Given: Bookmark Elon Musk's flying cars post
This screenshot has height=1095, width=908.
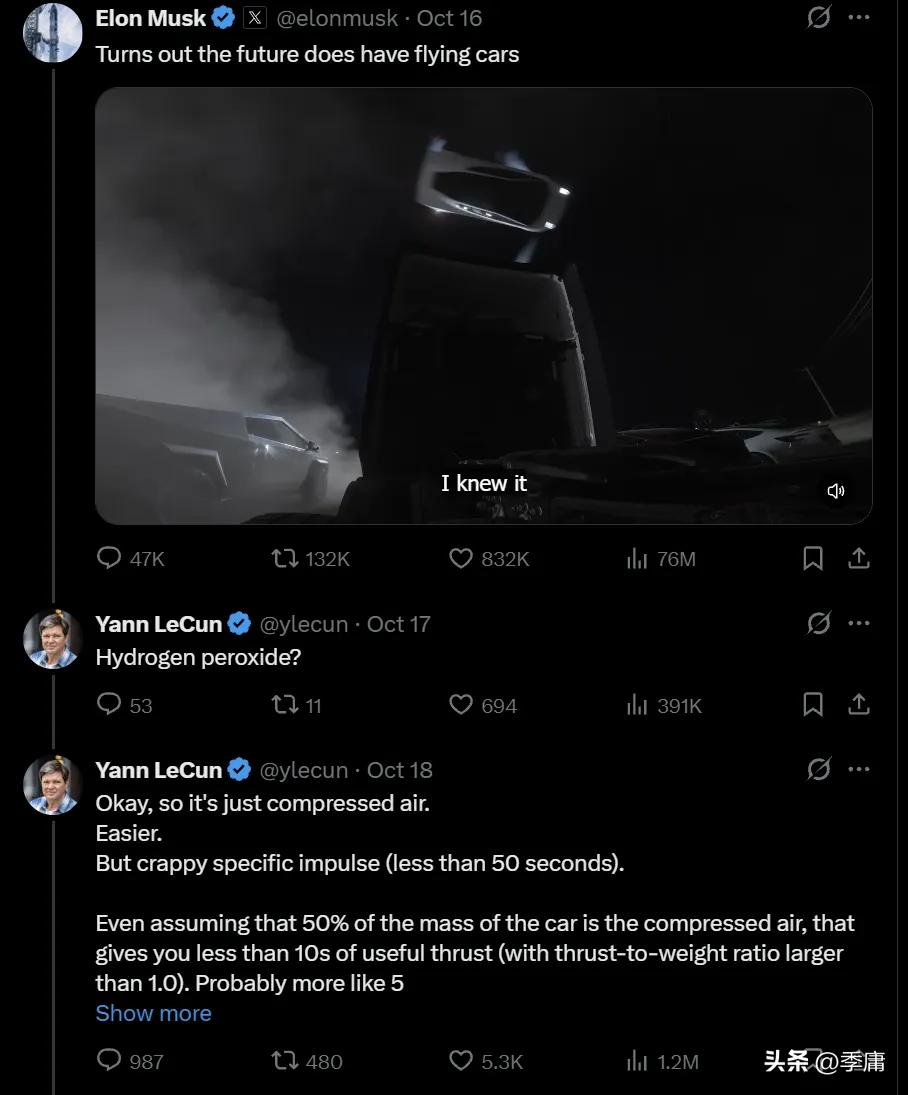Looking at the screenshot, I should [x=813, y=559].
